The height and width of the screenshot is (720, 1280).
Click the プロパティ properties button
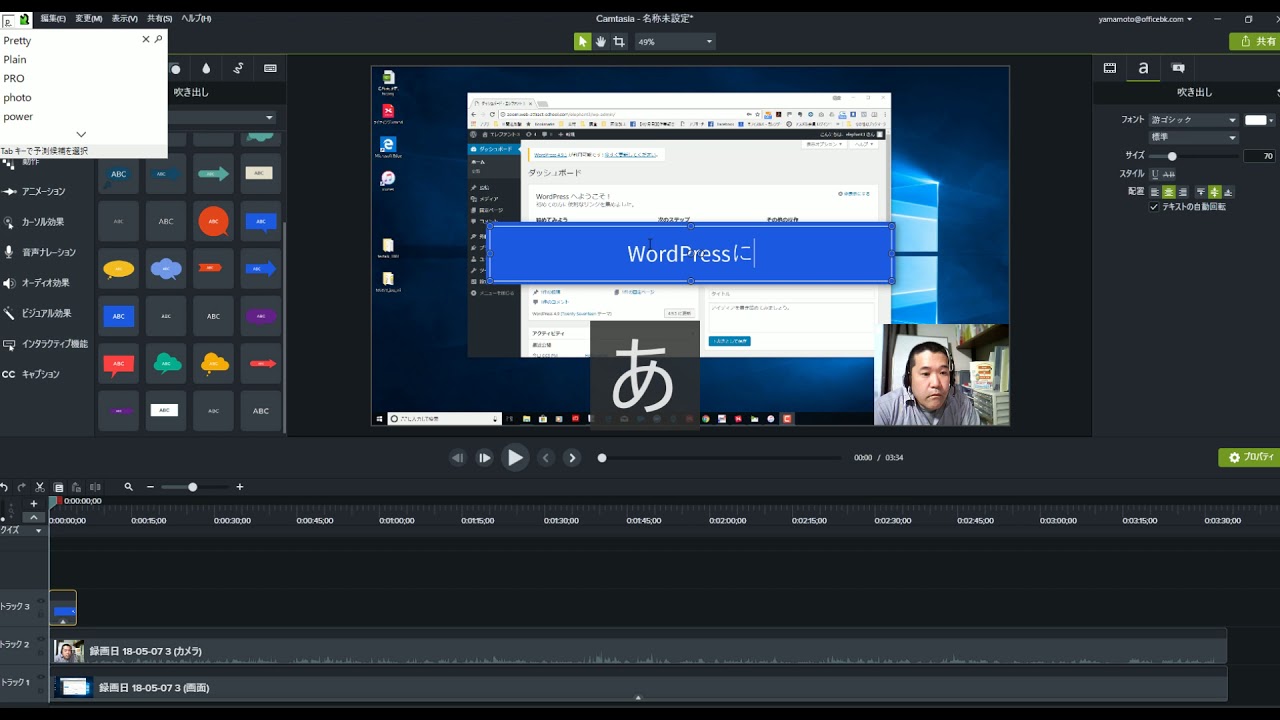pos(1249,457)
